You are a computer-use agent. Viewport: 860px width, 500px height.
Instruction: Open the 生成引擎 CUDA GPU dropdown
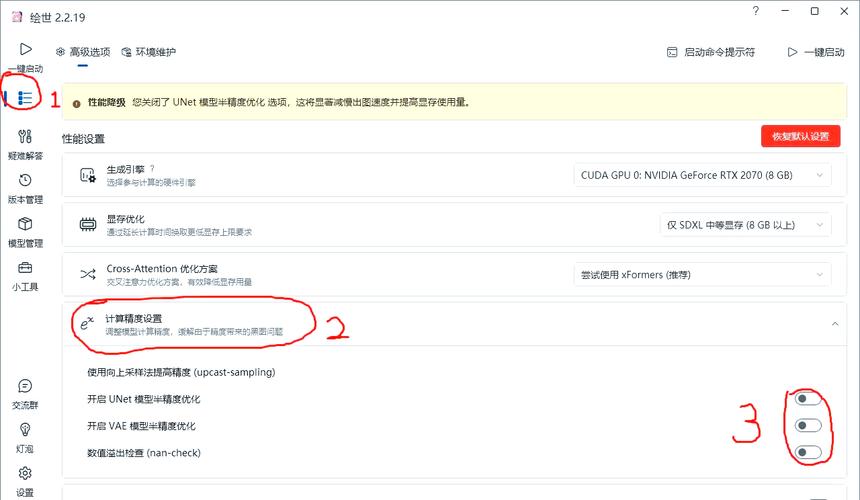pyautogui.click(x=702, y=175)
